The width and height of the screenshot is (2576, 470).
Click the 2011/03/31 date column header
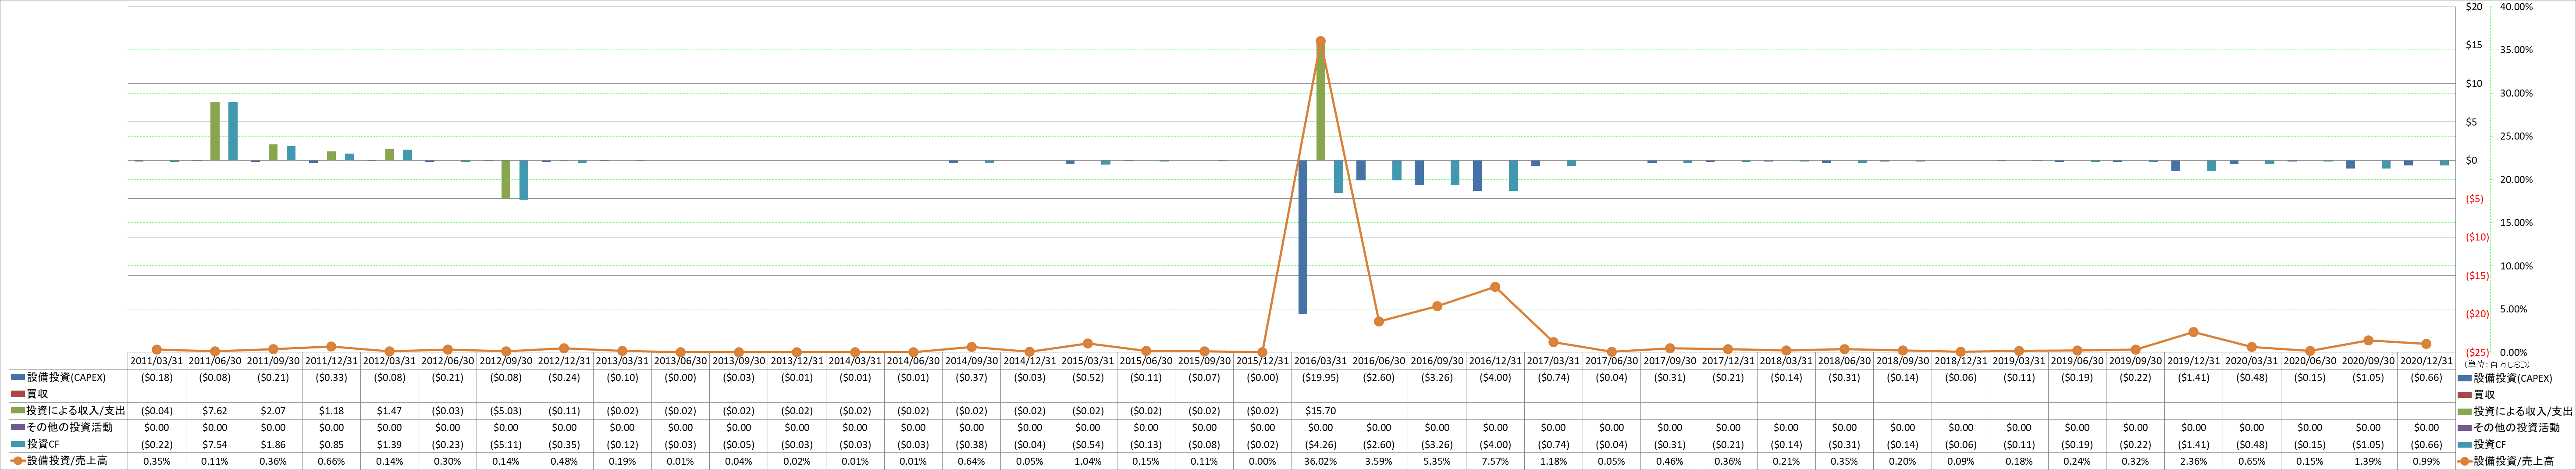(157, 361)
